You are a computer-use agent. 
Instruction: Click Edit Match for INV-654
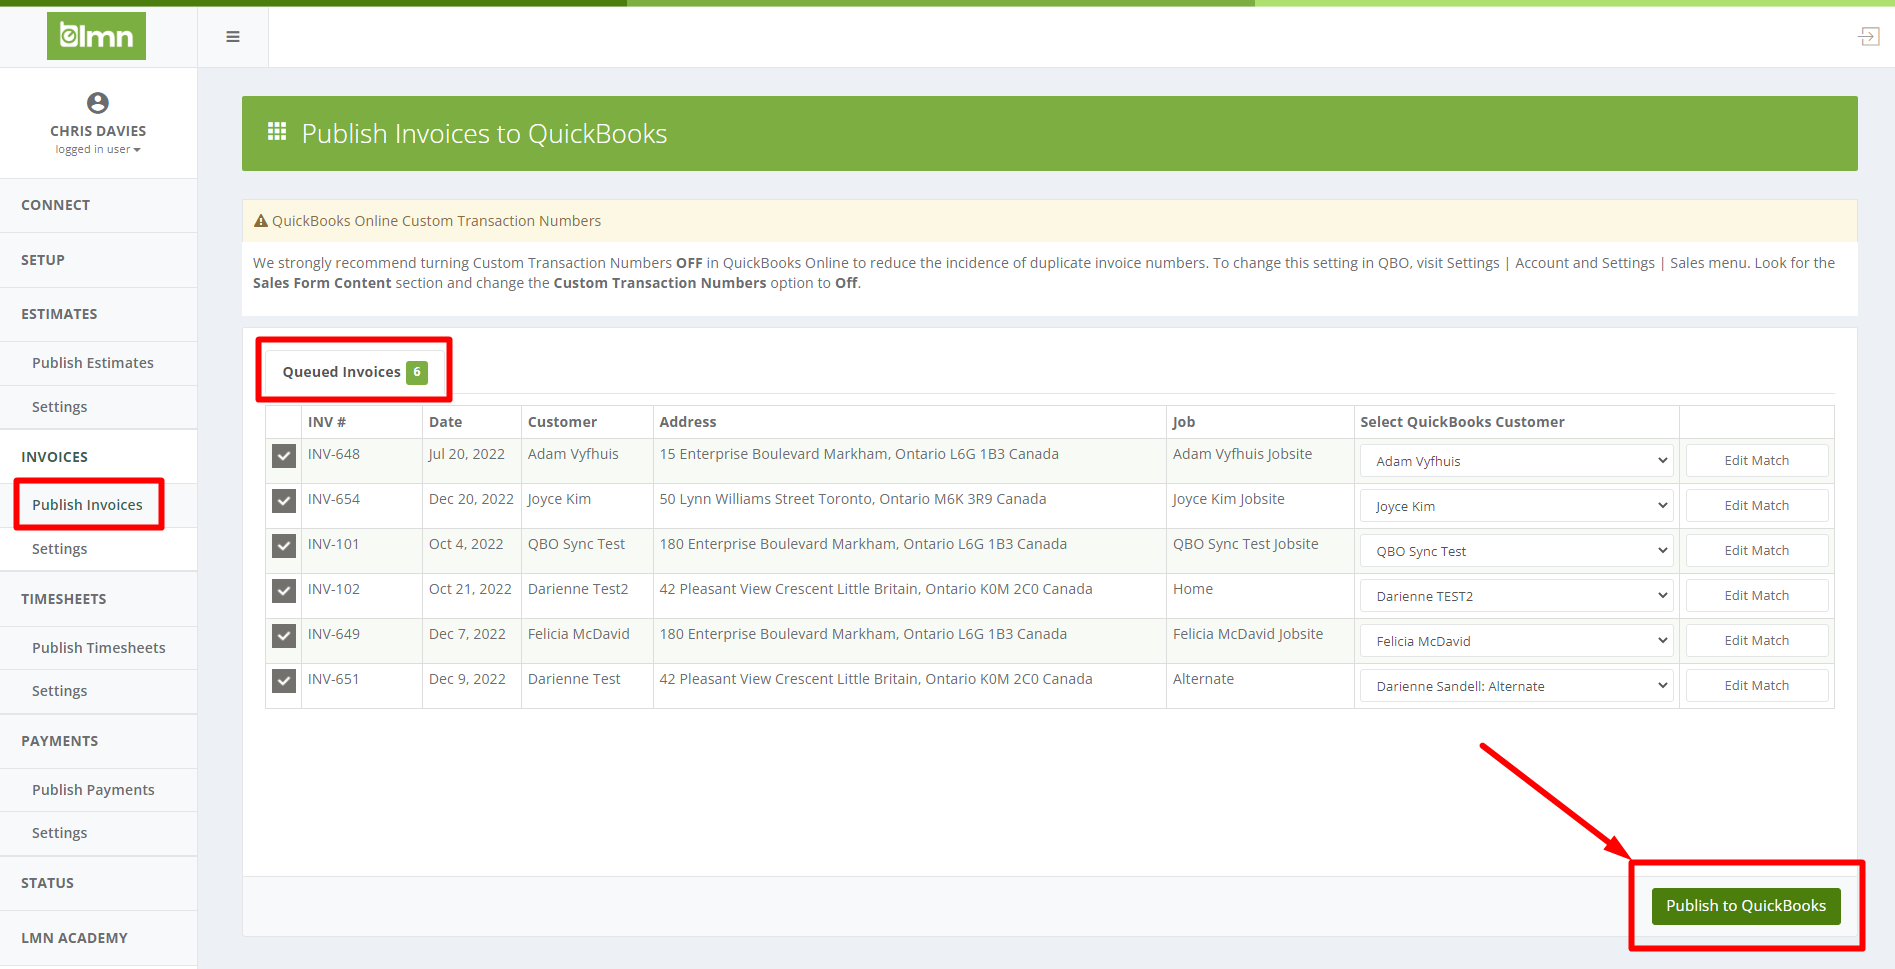tap(1757, 506)
